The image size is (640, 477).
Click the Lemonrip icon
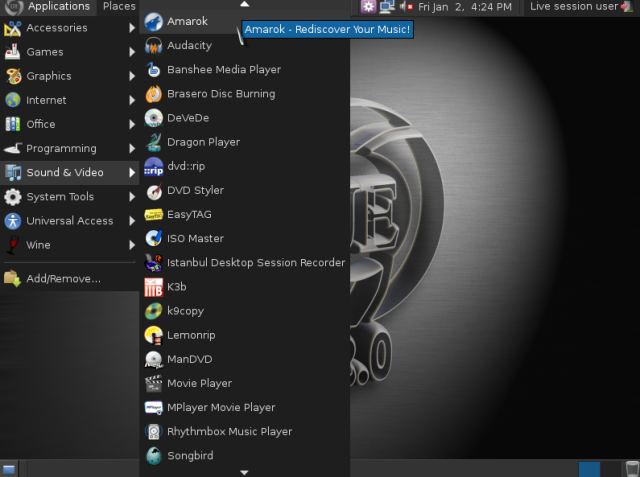[153, 335]
